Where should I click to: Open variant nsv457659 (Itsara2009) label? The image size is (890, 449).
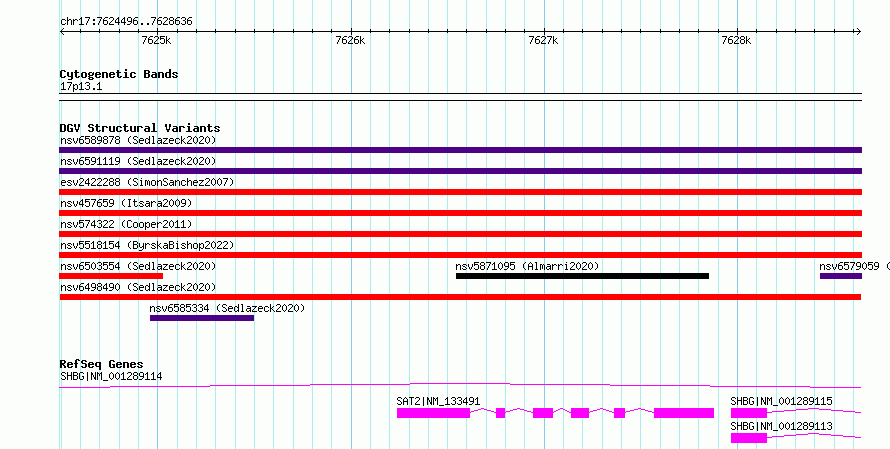click(x=126, y=203)
